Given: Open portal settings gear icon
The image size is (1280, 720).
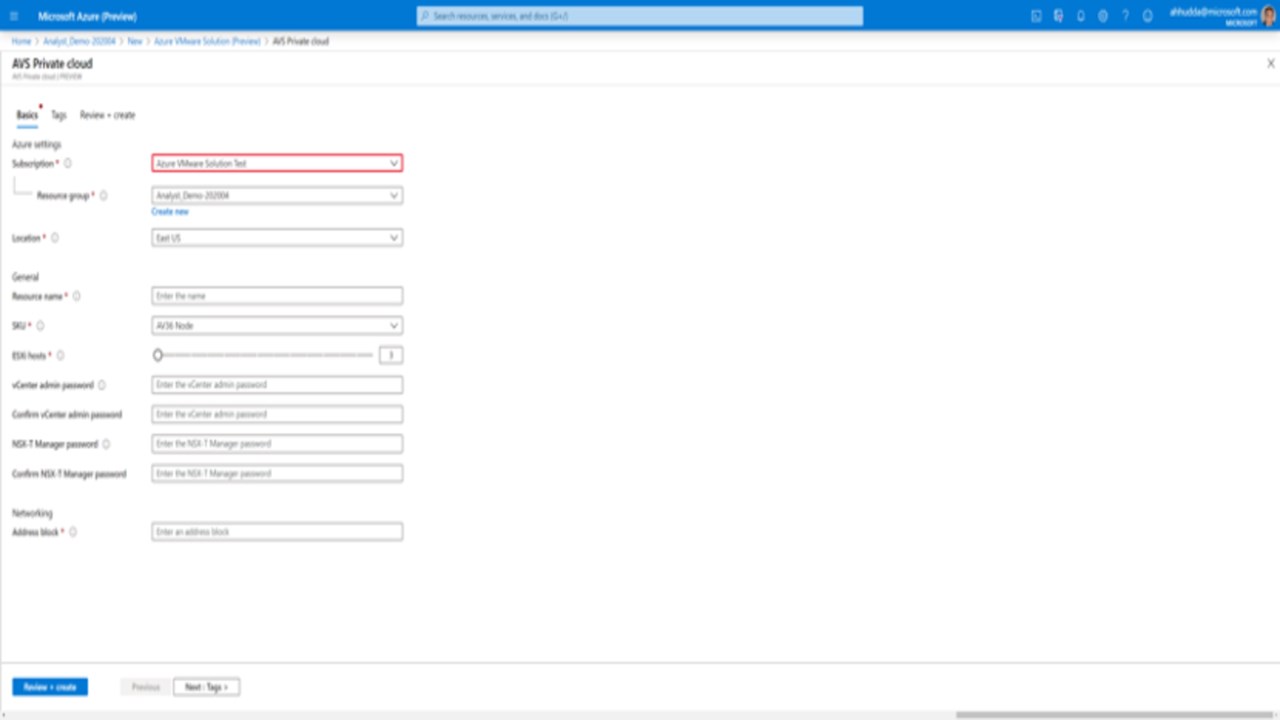Looking at the screenshot, I should pyautogui.click(x=1103, y=16).
